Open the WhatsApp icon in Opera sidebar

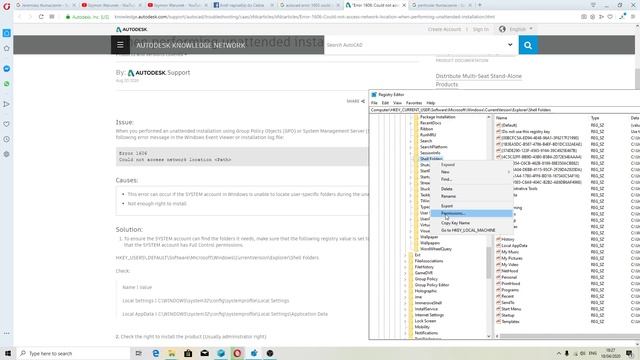click(7, 84)
